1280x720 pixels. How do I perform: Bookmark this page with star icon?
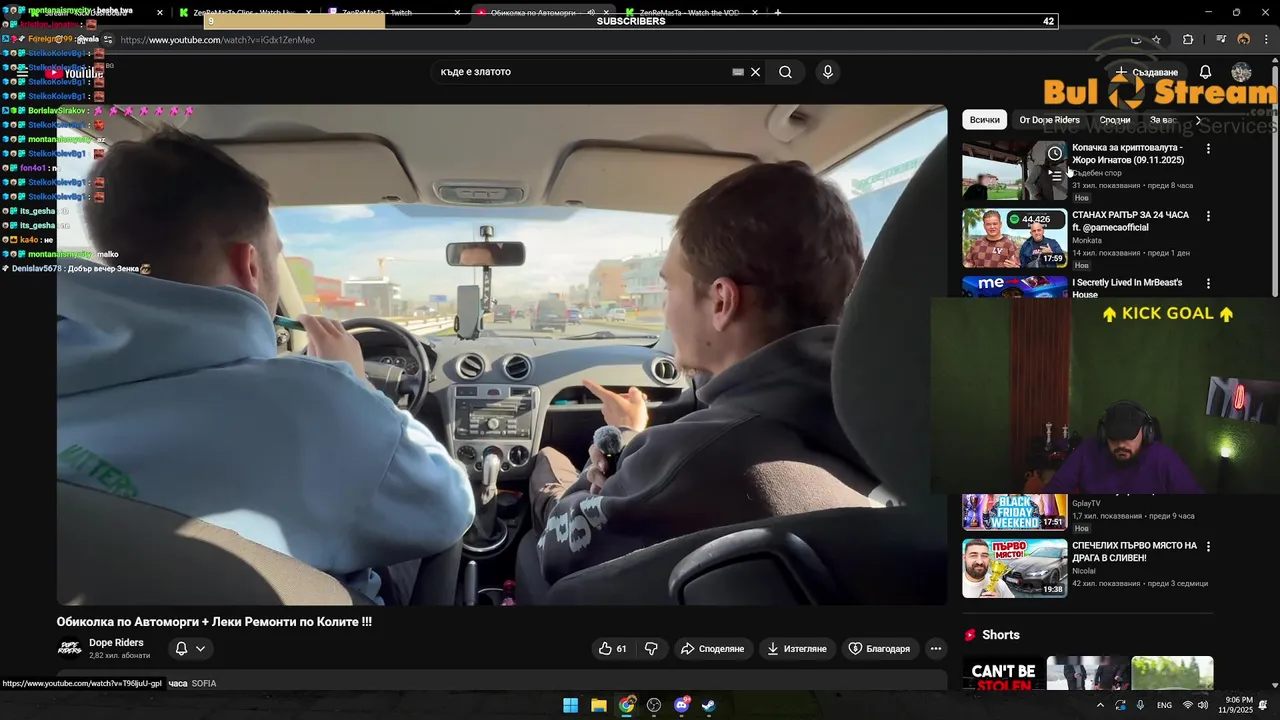1156,40
